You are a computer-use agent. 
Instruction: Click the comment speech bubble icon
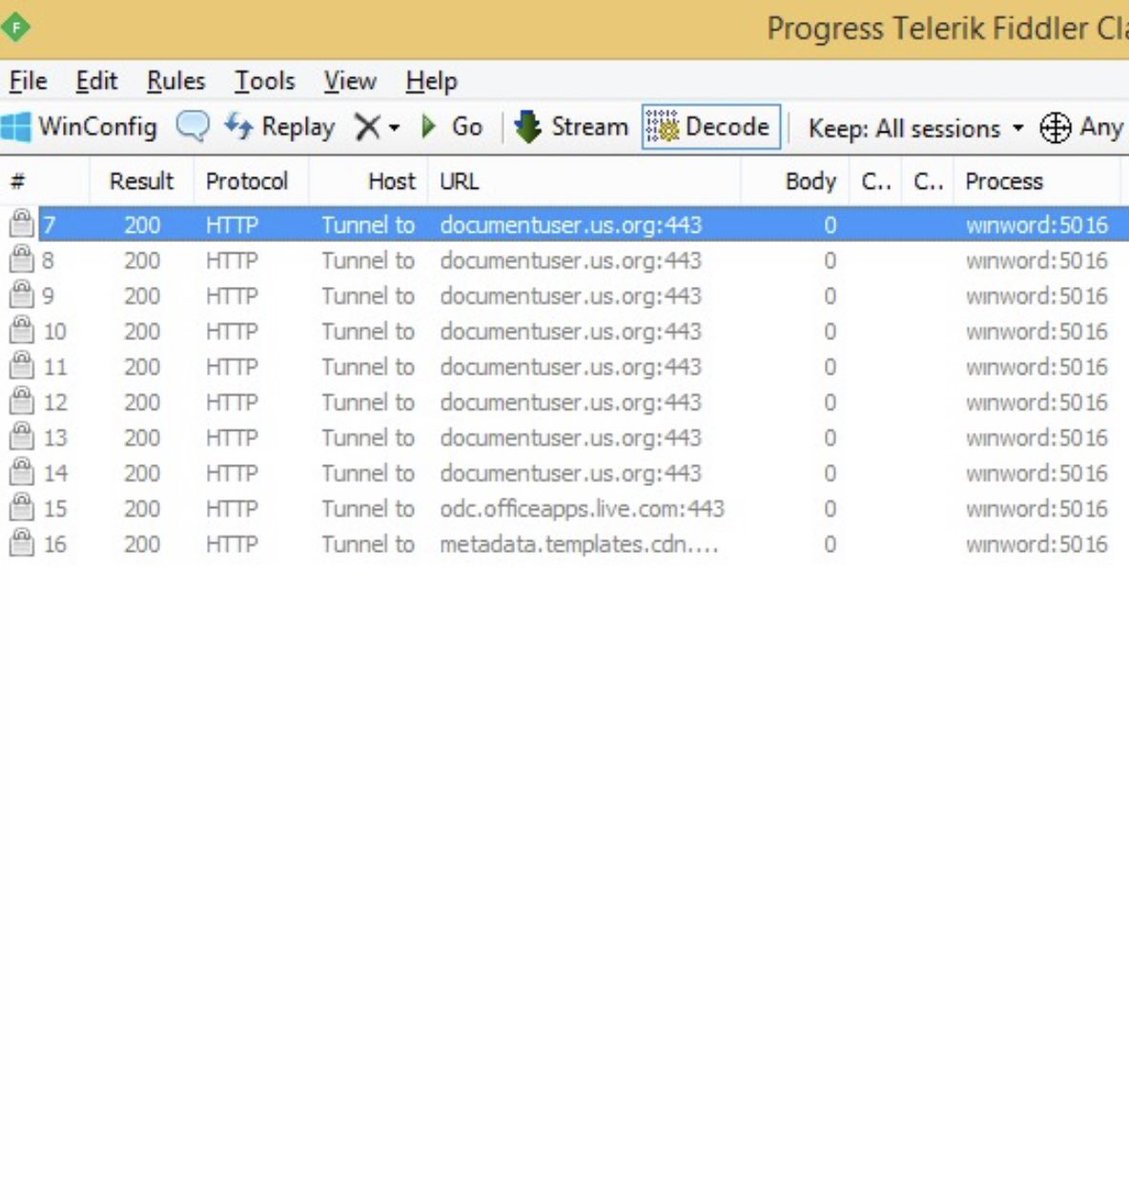click(192, 126)
